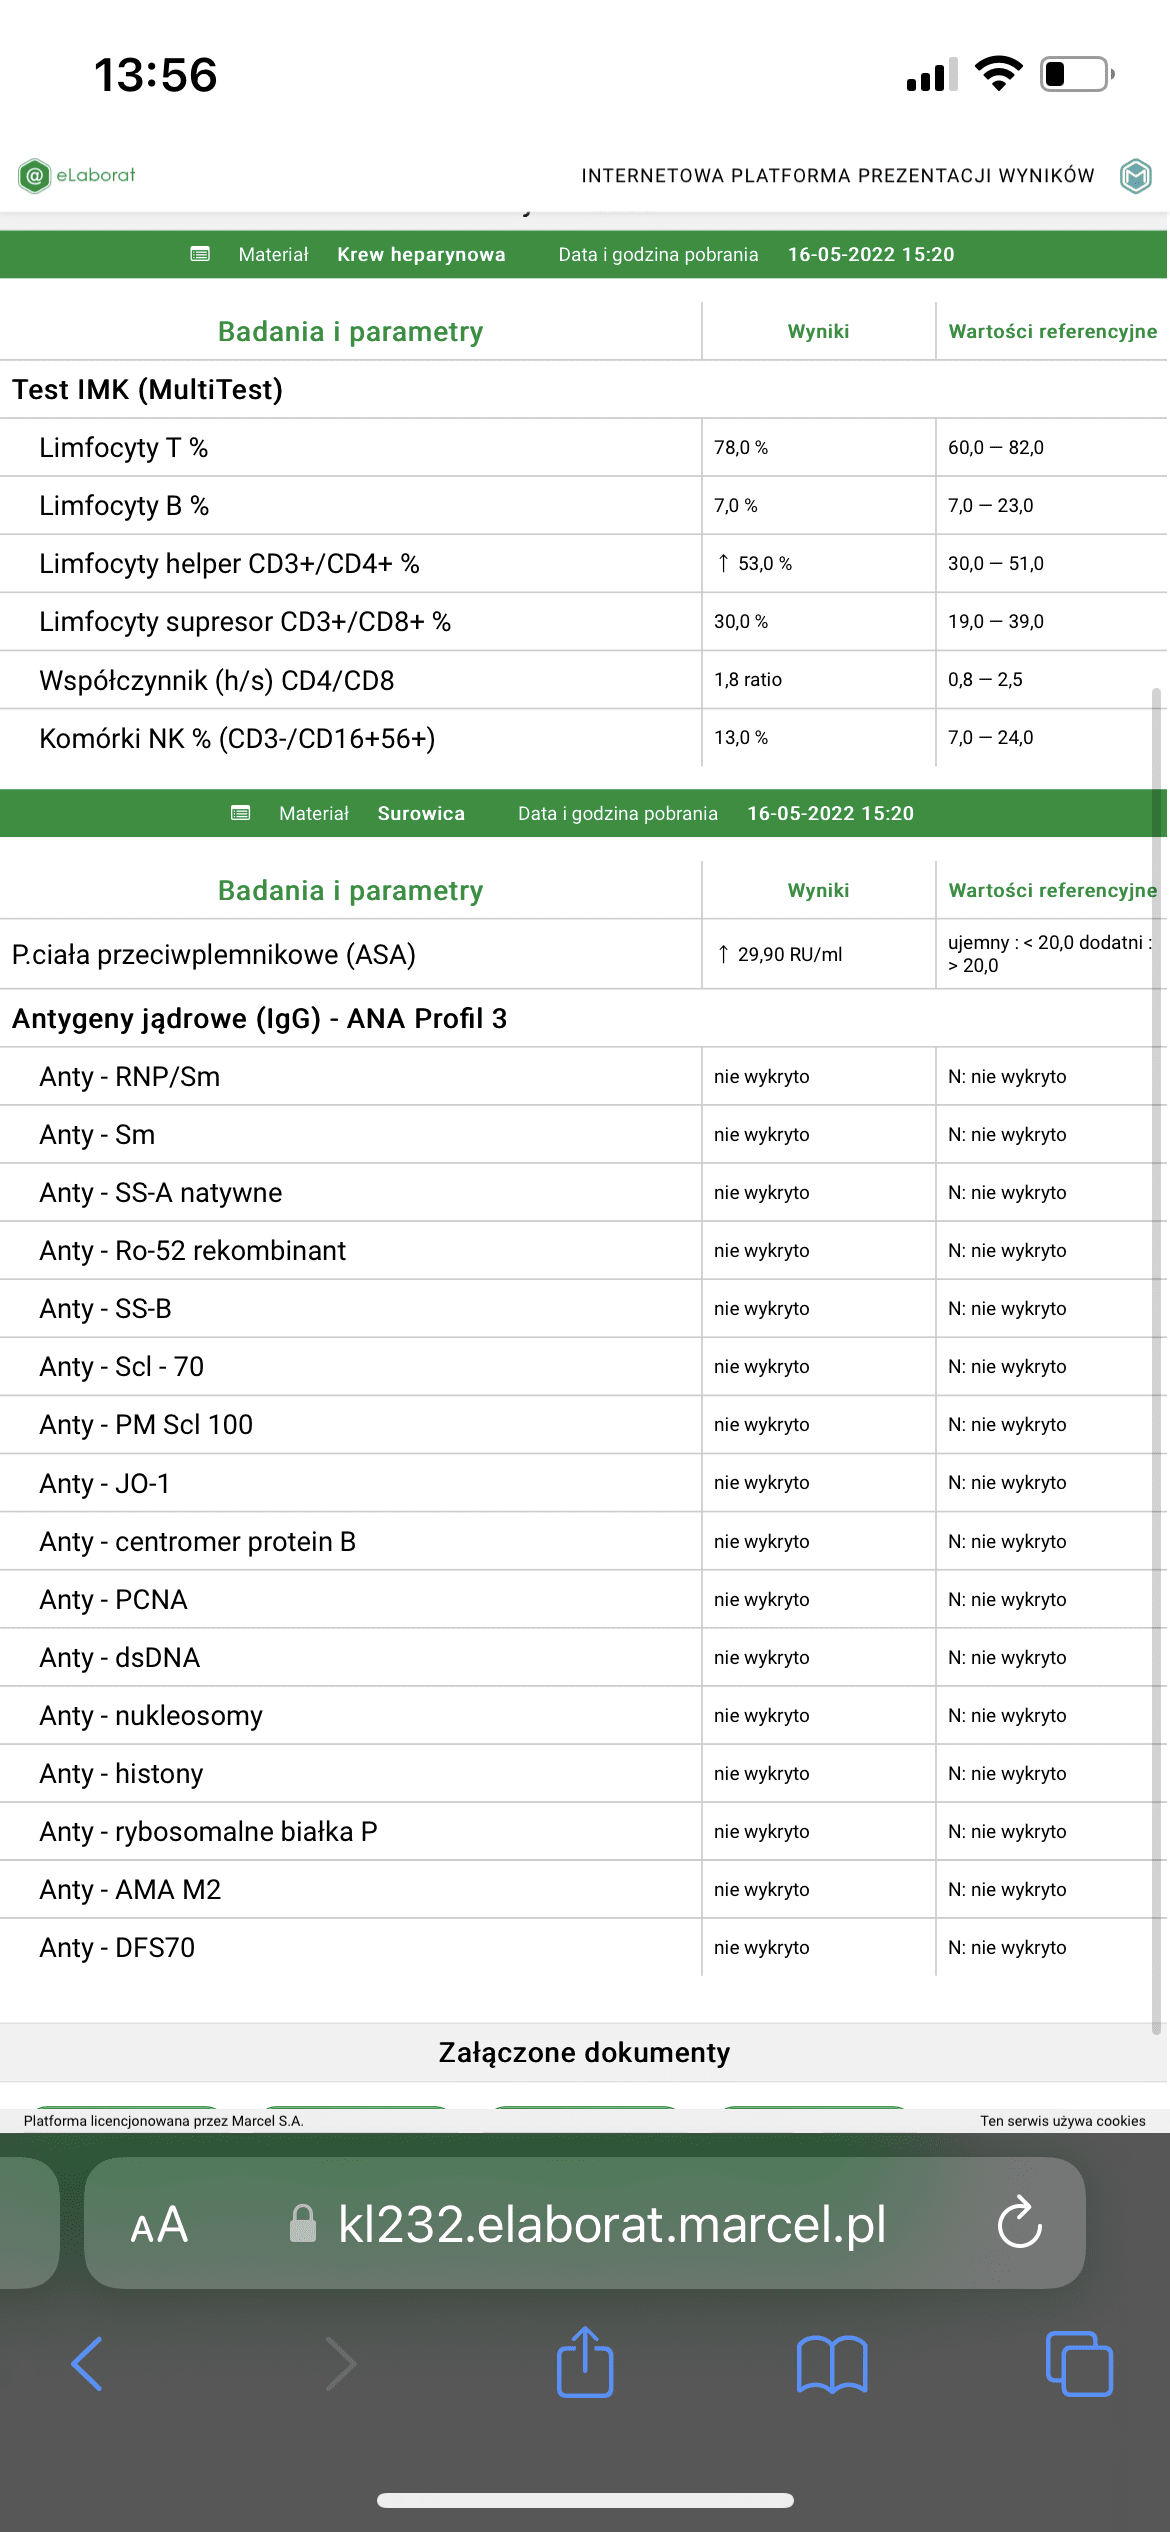Tap the Antygeny jądrowe ANA Profil 3 heading
1170x2532 pixels.
tap(259, 1019)
